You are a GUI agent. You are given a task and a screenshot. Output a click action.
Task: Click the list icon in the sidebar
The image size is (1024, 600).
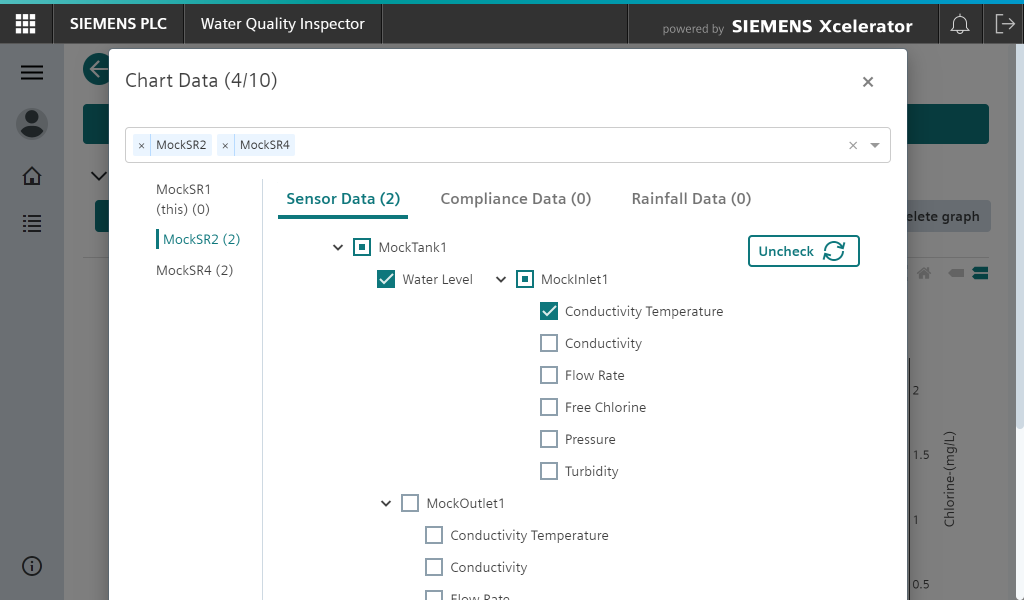(x=31, y=223)
